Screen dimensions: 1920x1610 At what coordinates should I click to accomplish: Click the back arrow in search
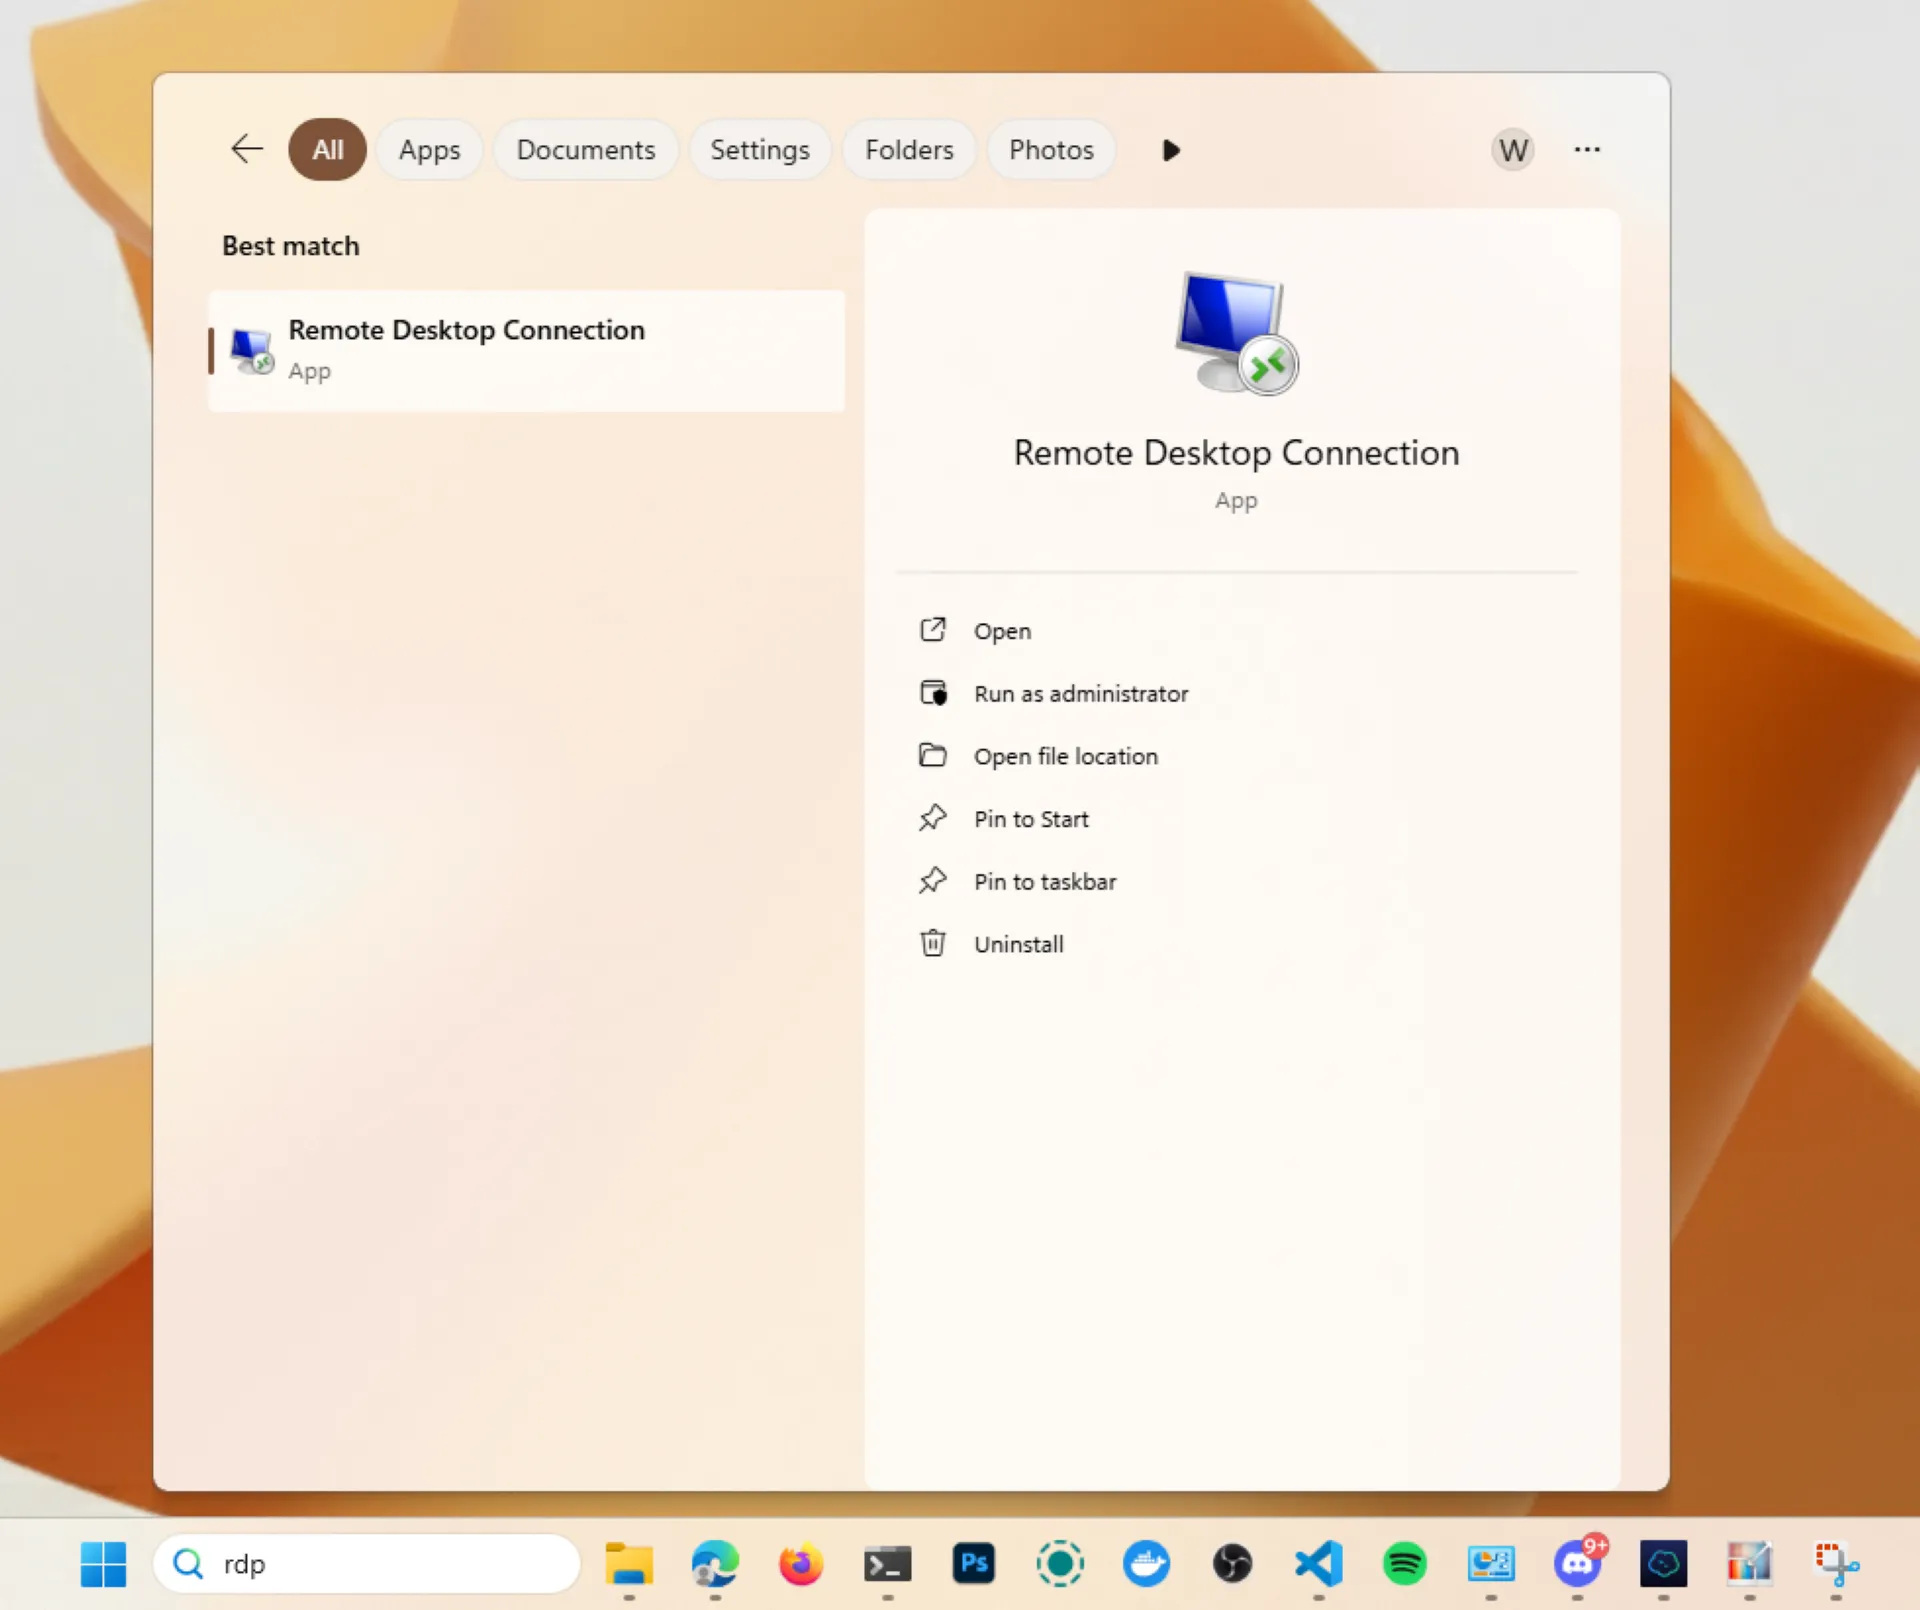246,149
